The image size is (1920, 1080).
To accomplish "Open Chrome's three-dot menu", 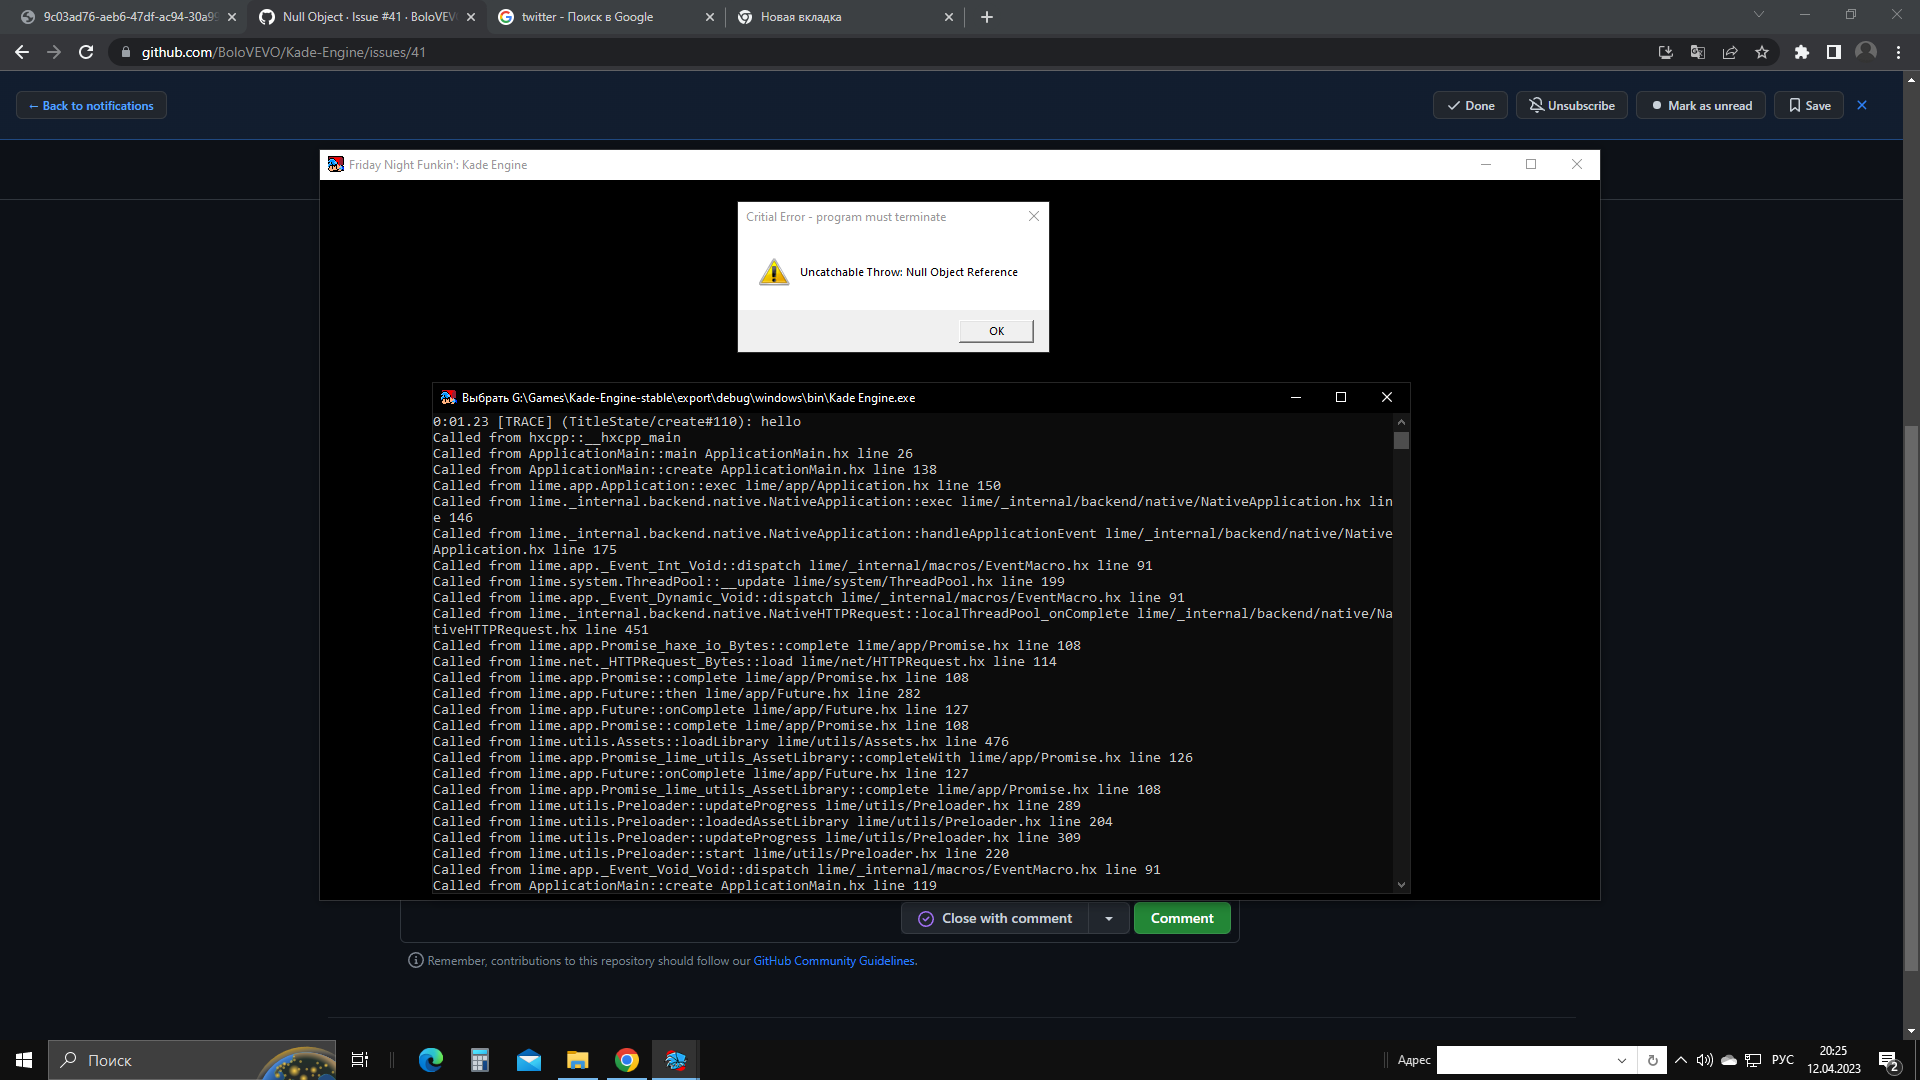I will point(1899,52).
